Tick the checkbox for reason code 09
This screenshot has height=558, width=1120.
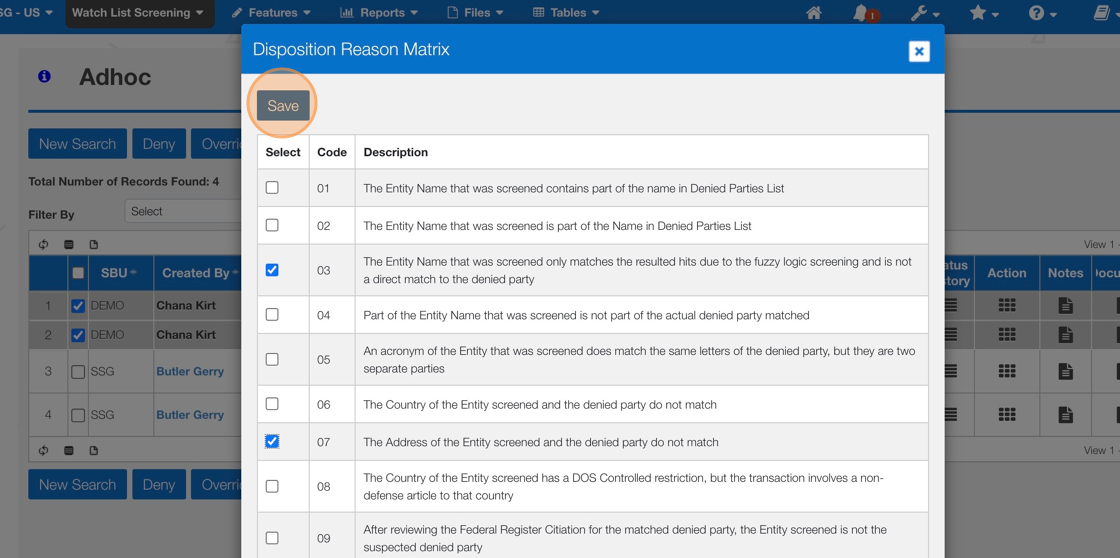272,538
